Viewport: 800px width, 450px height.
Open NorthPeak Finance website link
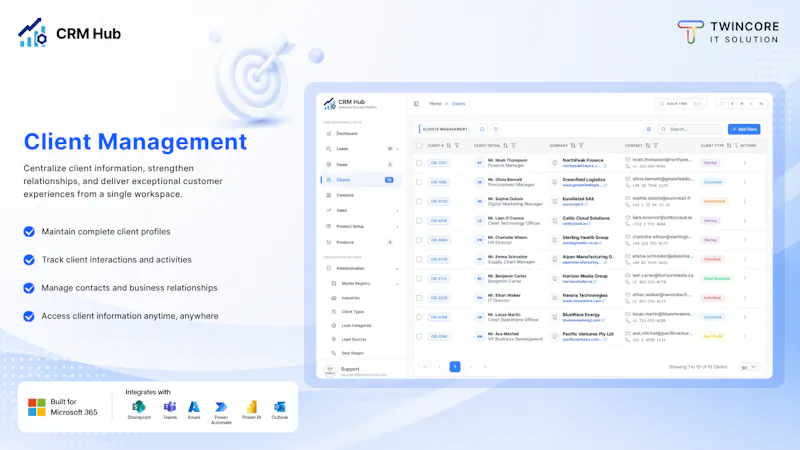coord(584,166)
